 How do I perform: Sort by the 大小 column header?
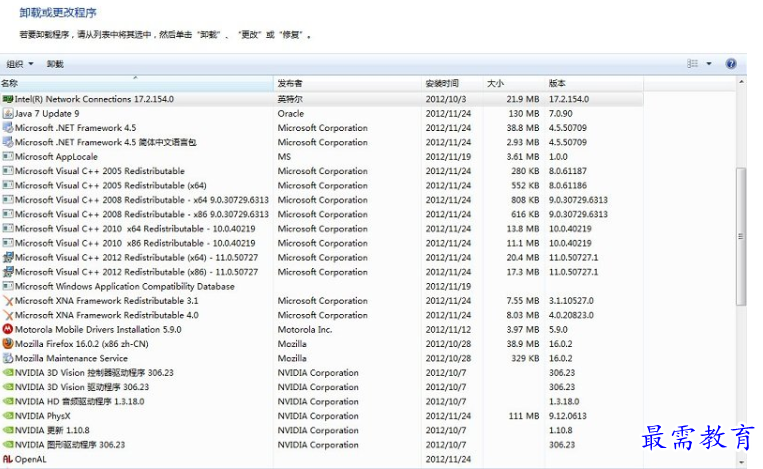pos(513,83)
